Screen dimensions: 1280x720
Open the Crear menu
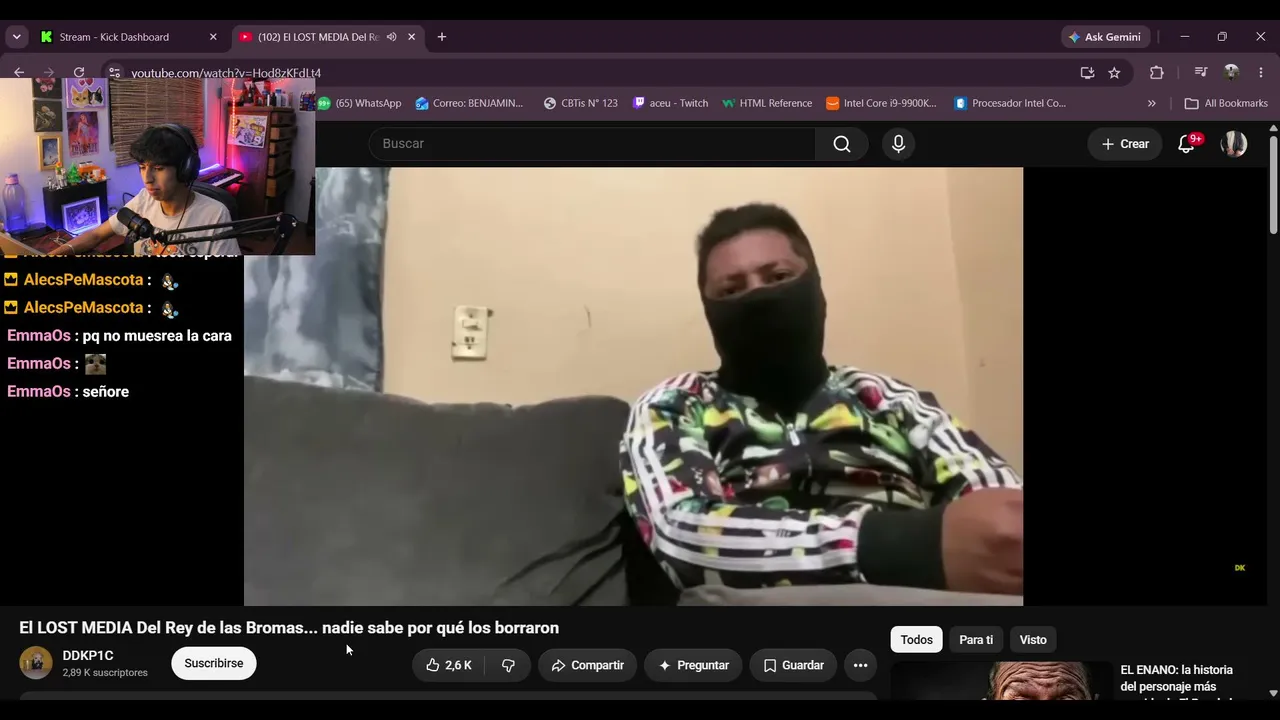point(1125,144)
